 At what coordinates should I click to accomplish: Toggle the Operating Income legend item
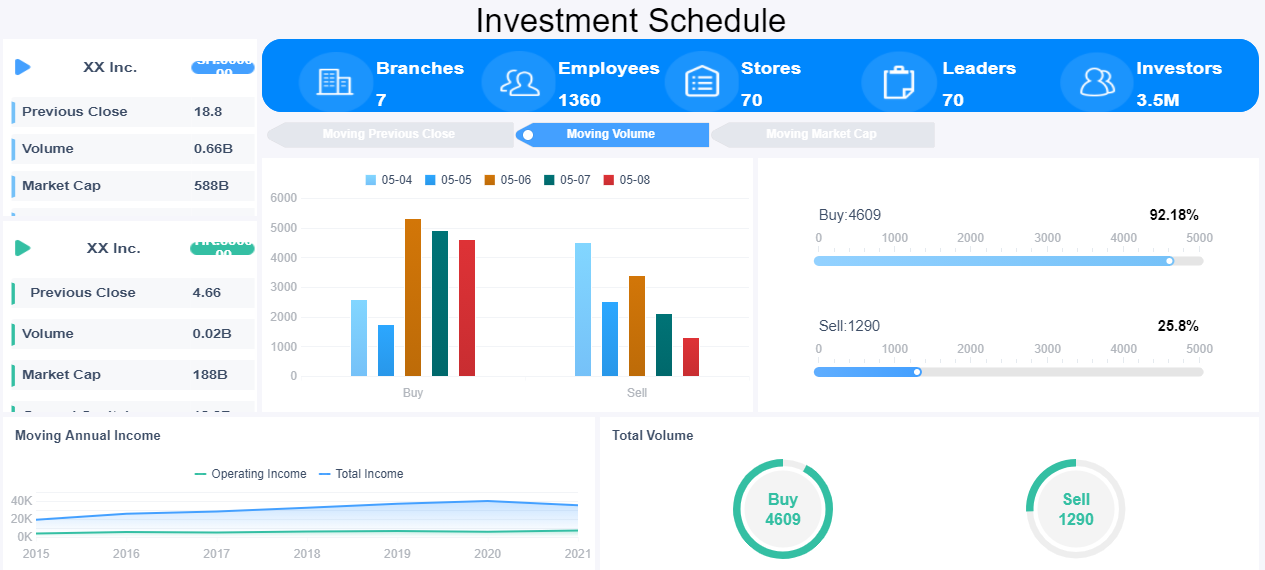[x=250, y=474]
